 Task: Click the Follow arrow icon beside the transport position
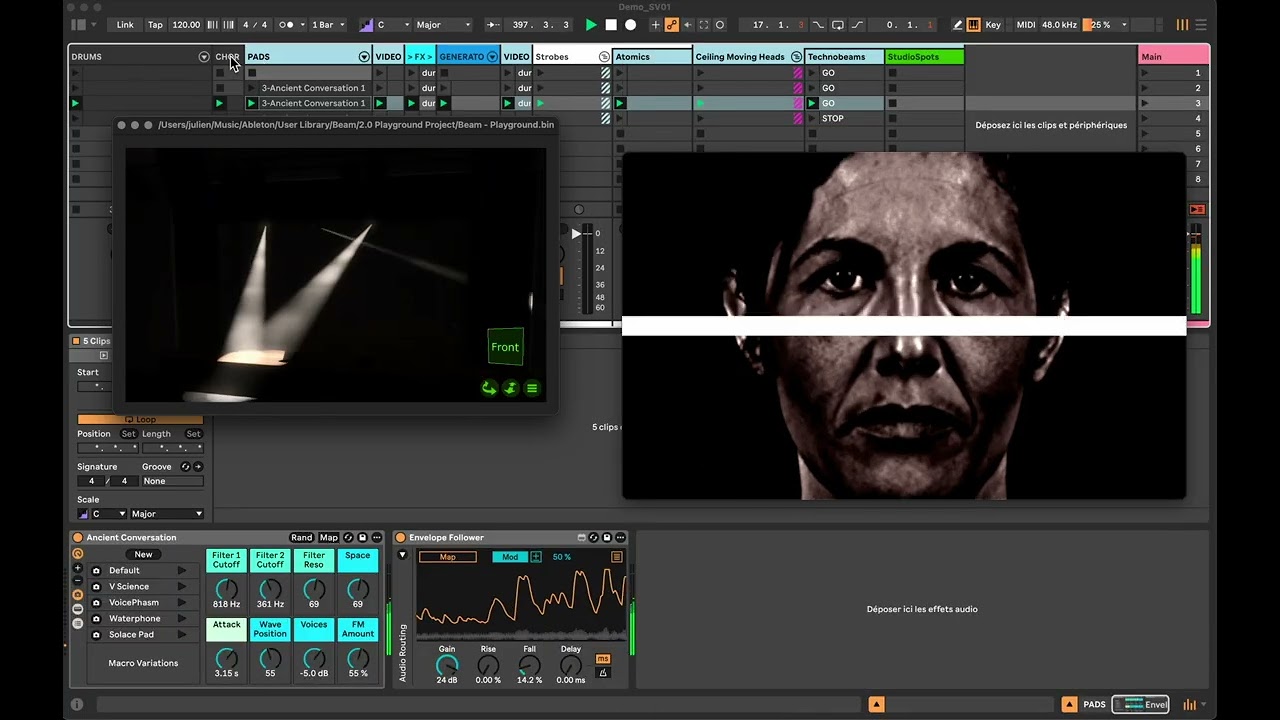click(x=492, y=25)
